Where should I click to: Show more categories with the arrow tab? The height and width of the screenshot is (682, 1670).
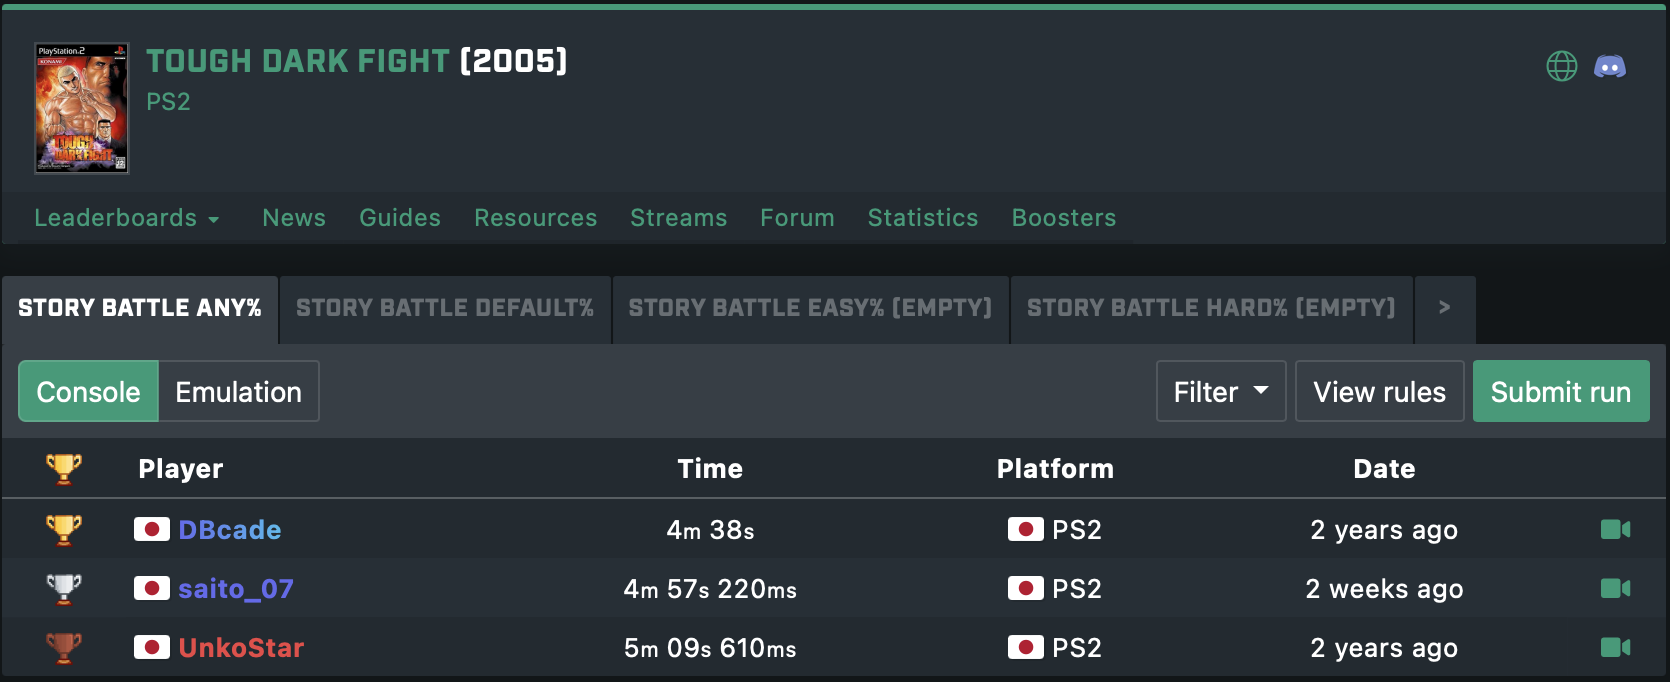(1444, 308)
